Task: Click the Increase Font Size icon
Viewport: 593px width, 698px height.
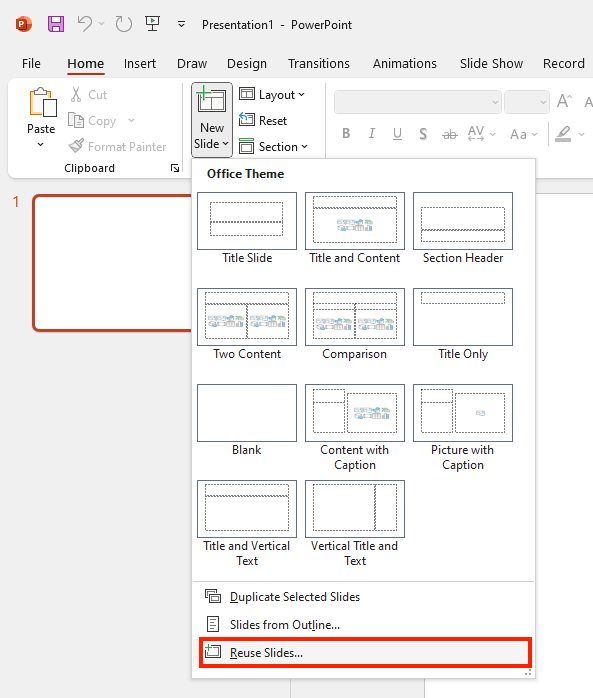Action: pyautogui.click(x=565, y=101)
